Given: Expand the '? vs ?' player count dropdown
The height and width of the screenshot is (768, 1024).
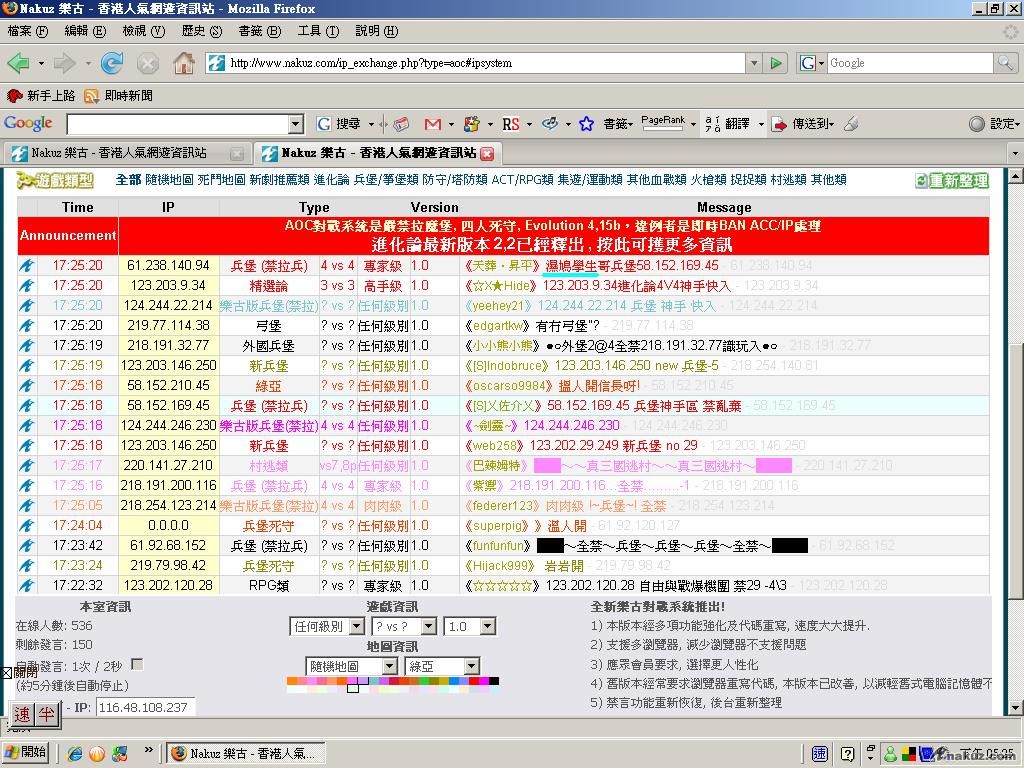Looking at the screenshot, I should (404, 626).
